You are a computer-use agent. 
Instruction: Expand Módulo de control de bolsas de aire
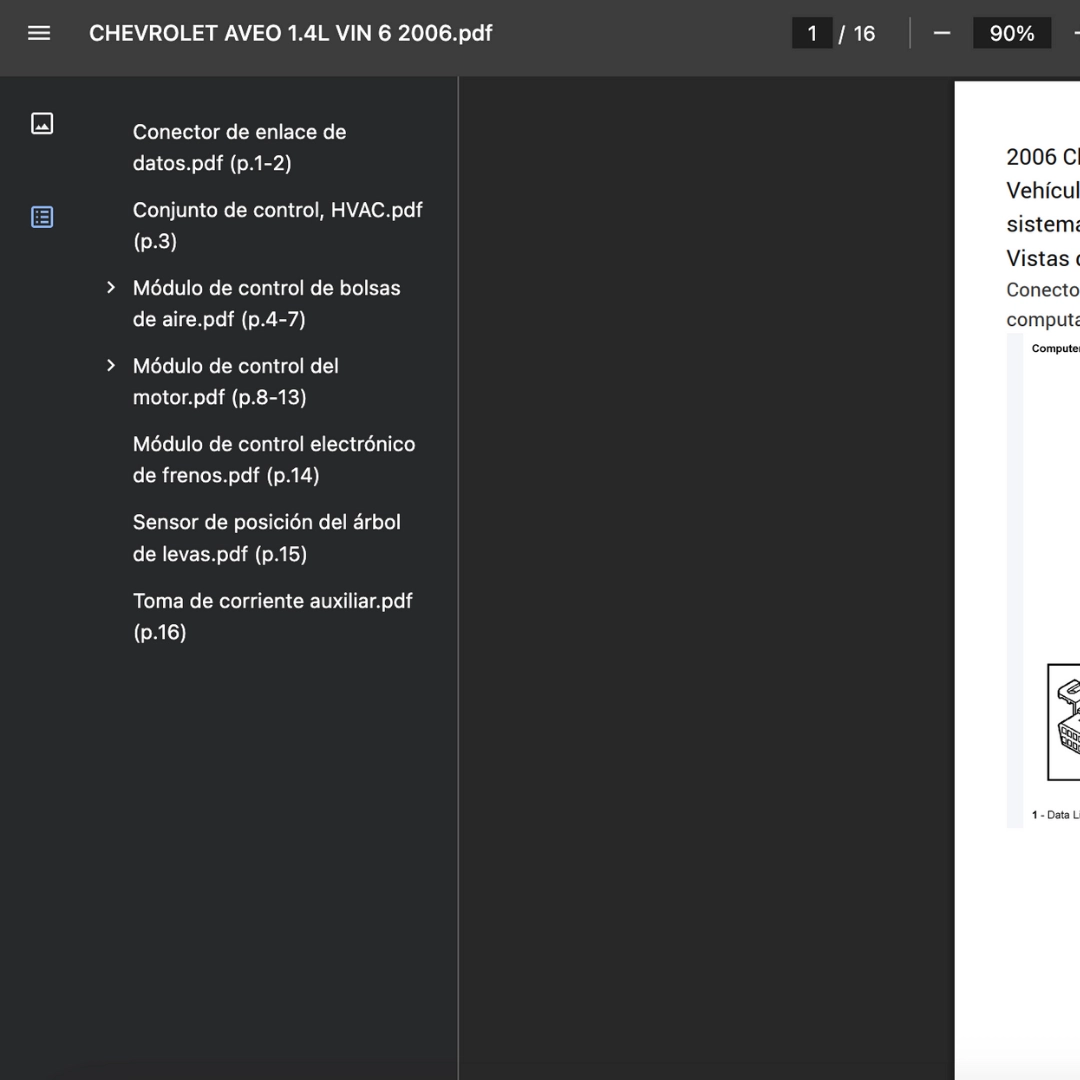click(111, 288)
